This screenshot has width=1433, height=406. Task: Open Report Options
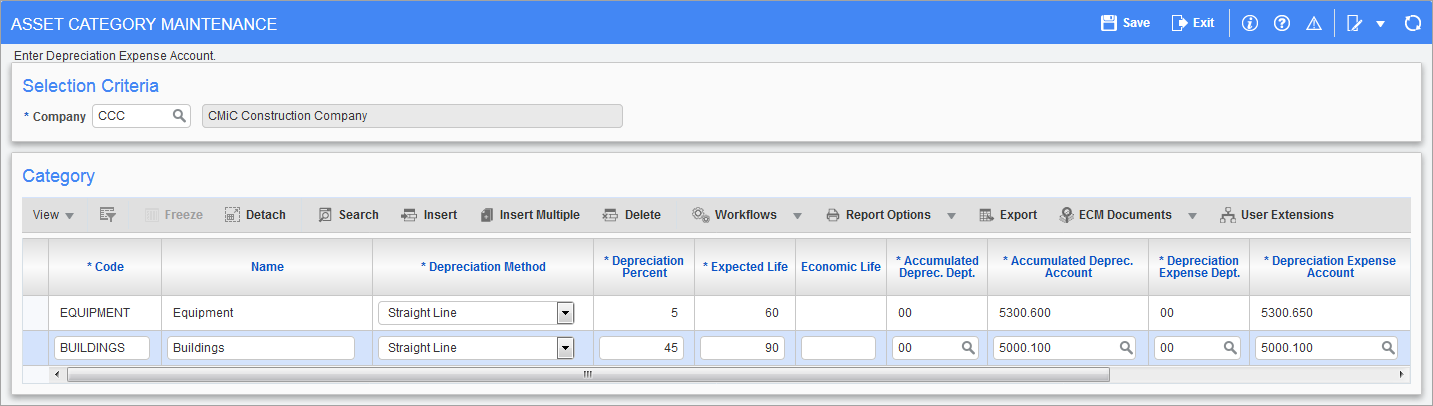point(878,215)
